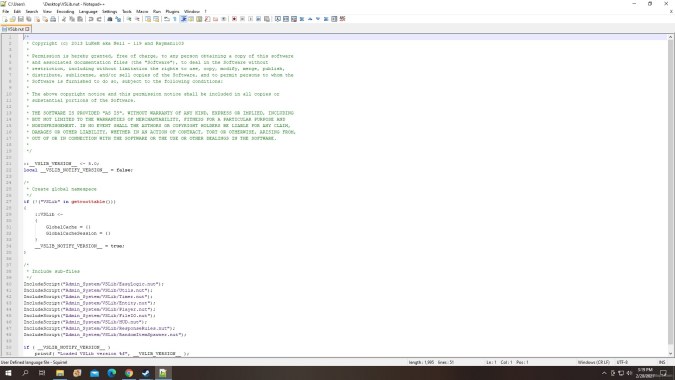Open the Macro menu
This screenshot has height=380, width=675.
coord(142,12)
